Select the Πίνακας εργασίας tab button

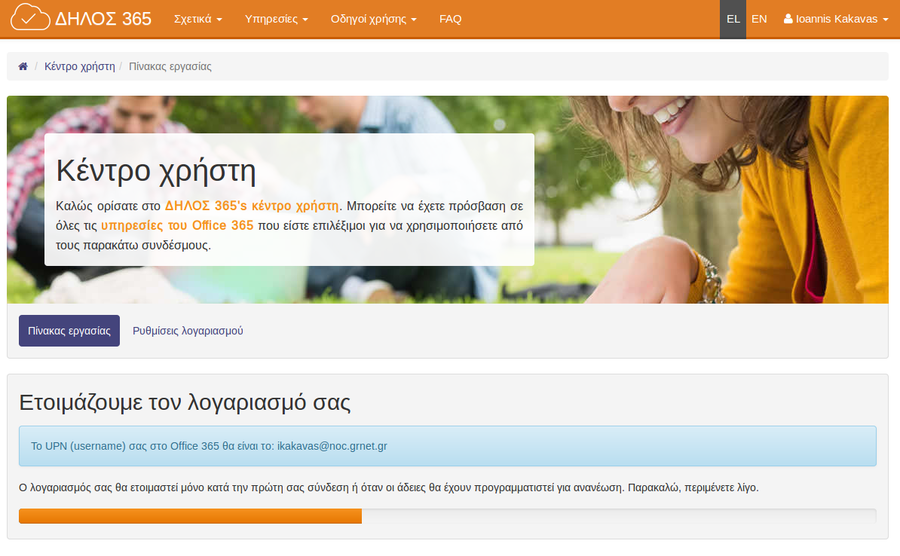click(x=69, y=331)
